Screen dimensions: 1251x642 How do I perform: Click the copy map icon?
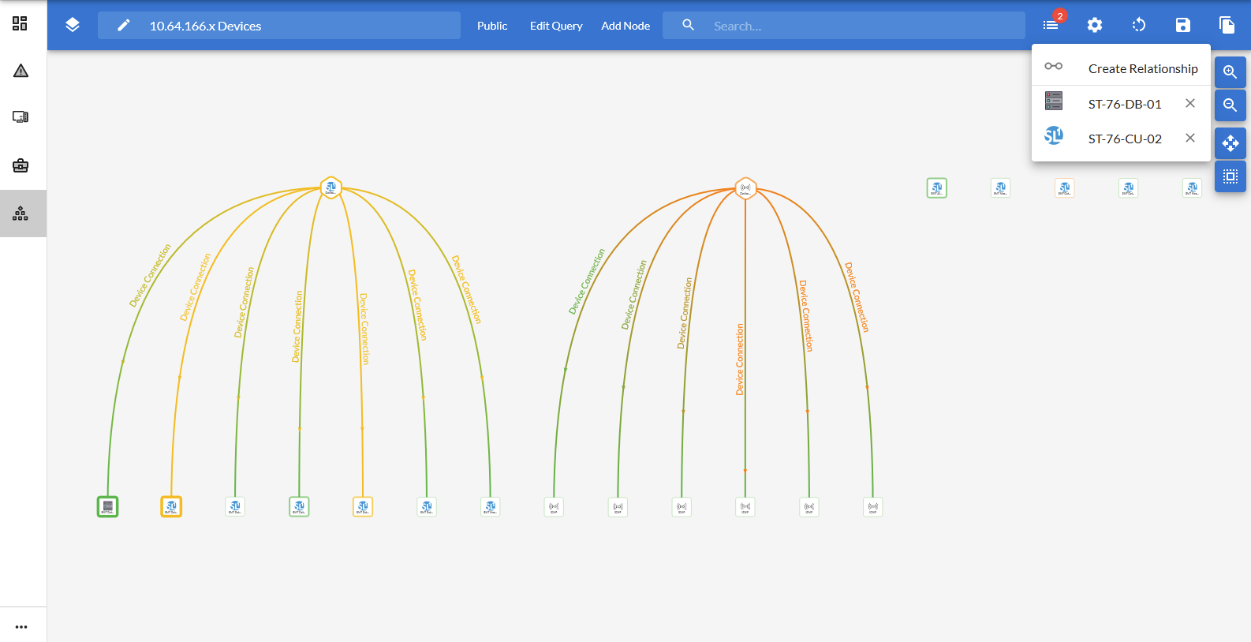(x=1227, y=25)
